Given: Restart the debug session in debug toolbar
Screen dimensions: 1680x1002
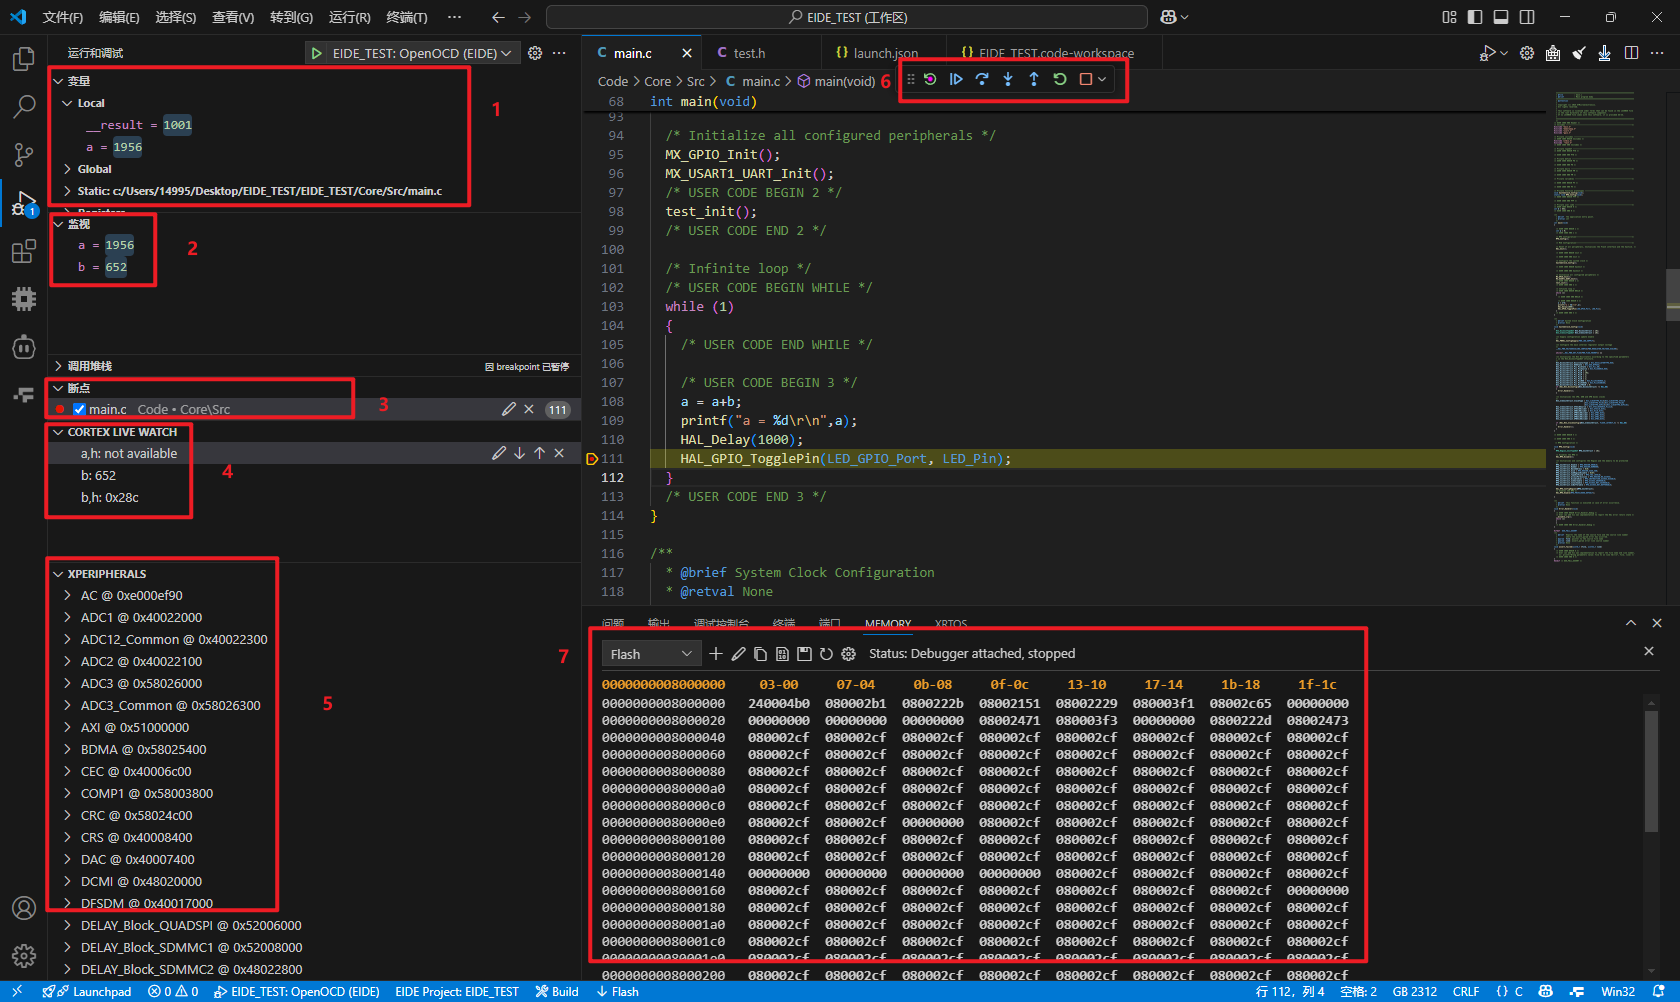Looking at the screenshot, I should coord(1060,79).
